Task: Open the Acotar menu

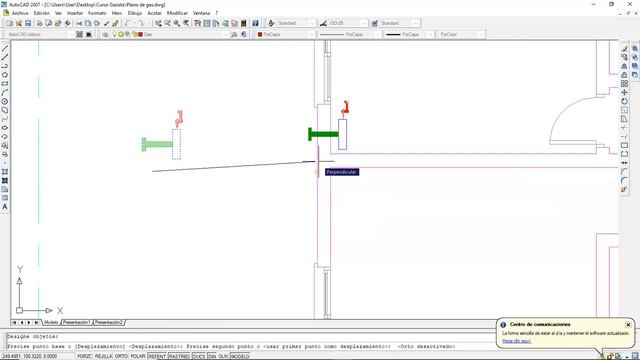Action: (155, 13)
